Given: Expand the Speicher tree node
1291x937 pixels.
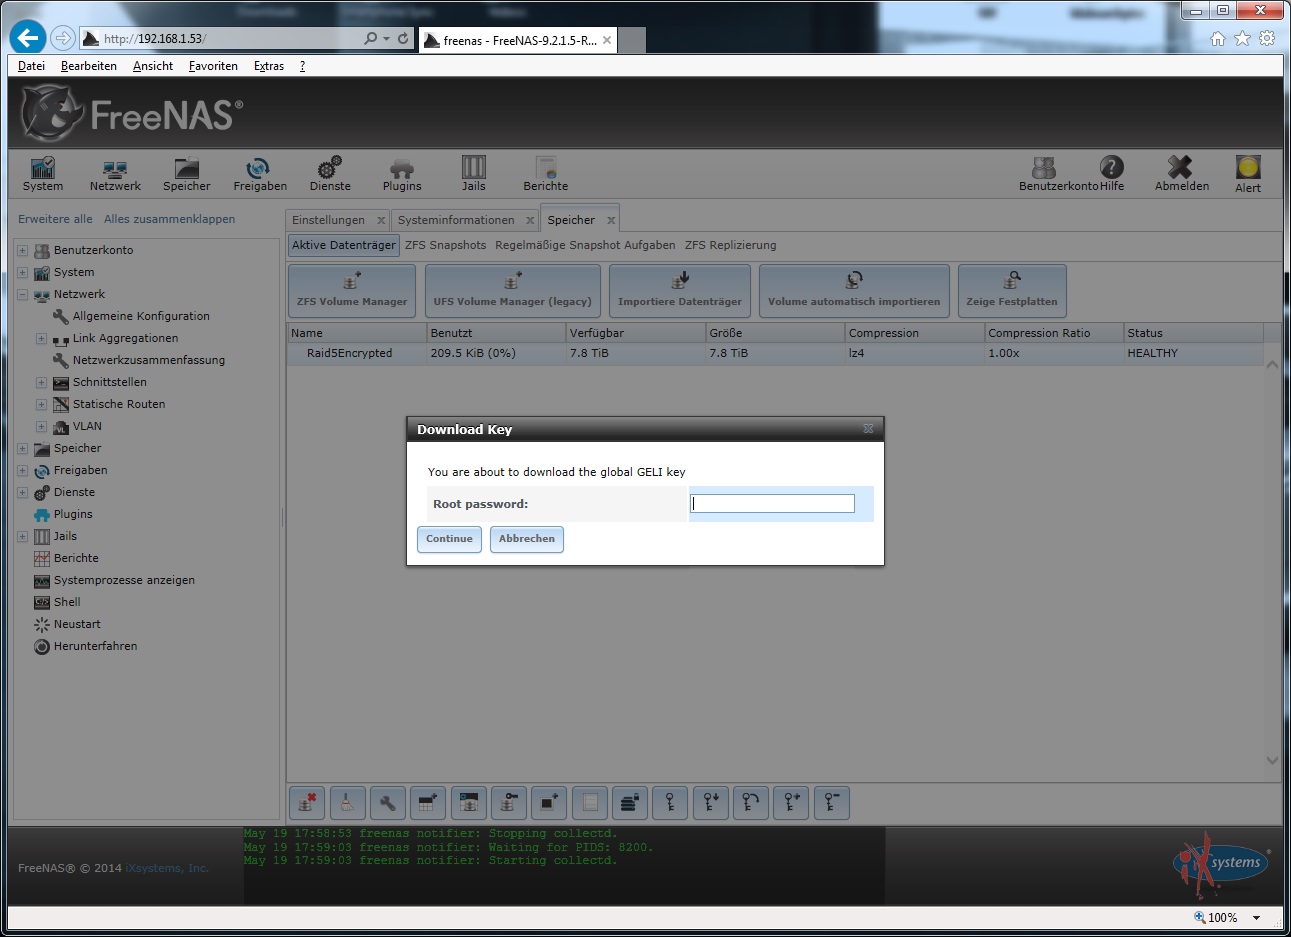Looking at the screenshot, I should pyautogui.click(x=22, y=448).
